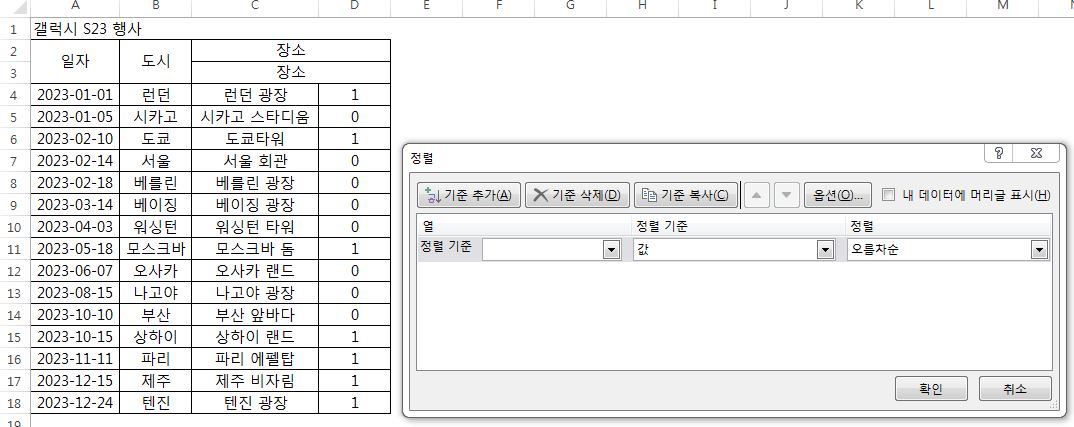Select column H header
This screenshot has height=427, width=1074.
[x=642, y=6]
